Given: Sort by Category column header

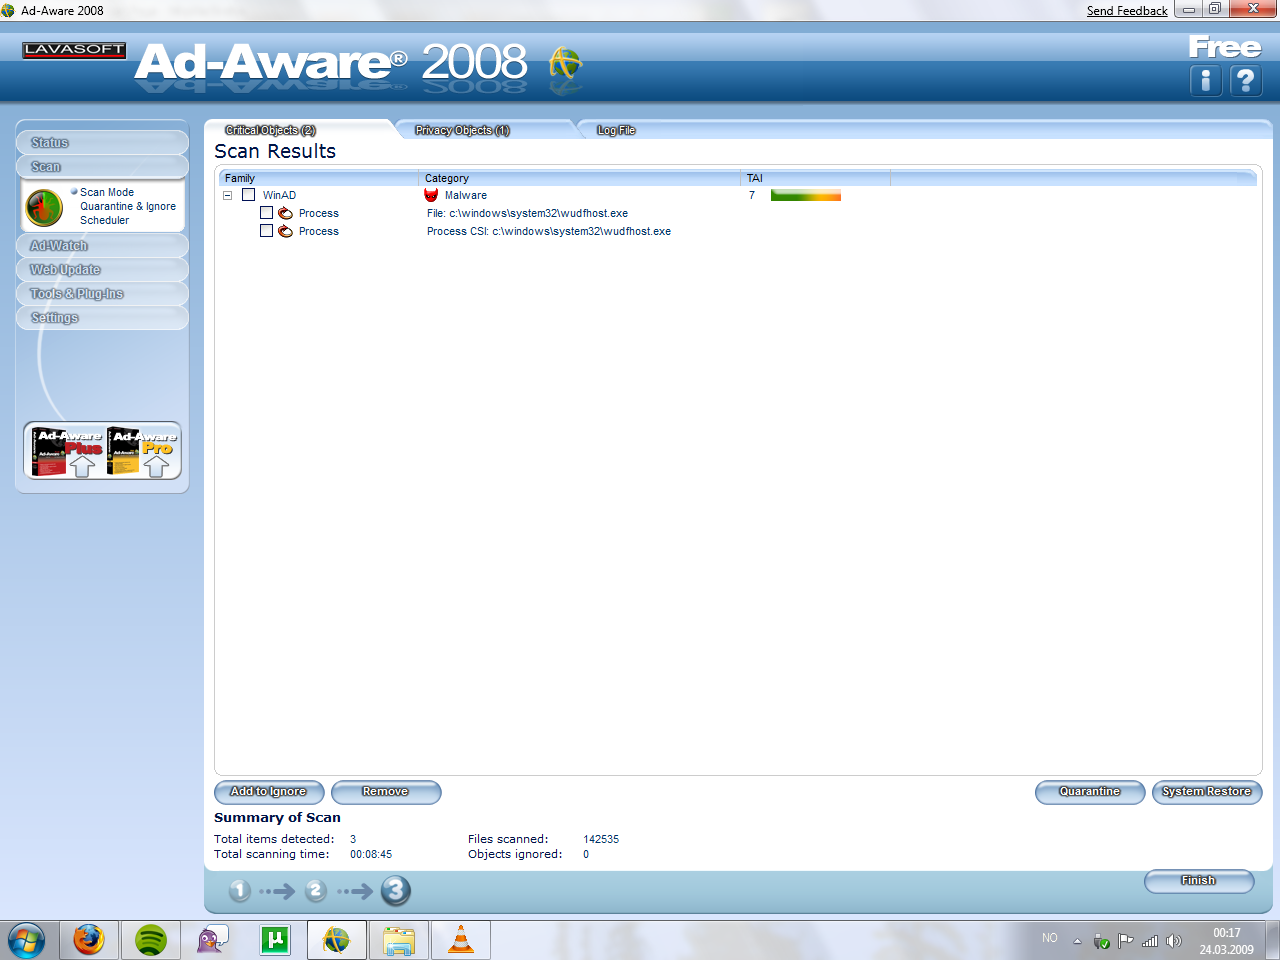Looking at the screenshot, I should 579,178.
